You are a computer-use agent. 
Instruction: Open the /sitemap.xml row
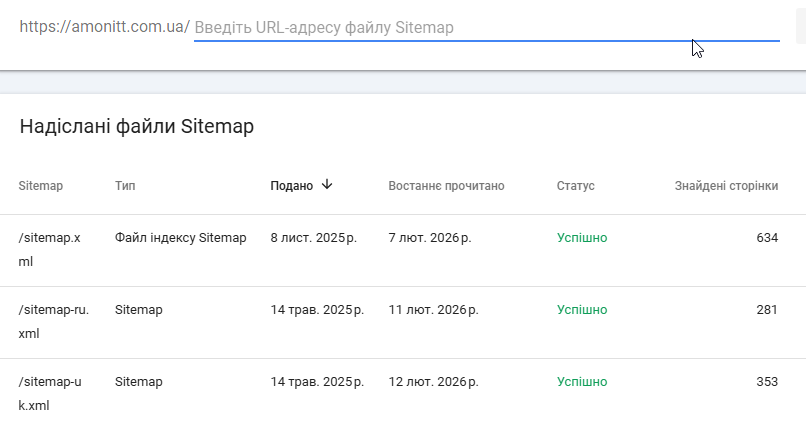pyautogui.click(x=56, y=249)
